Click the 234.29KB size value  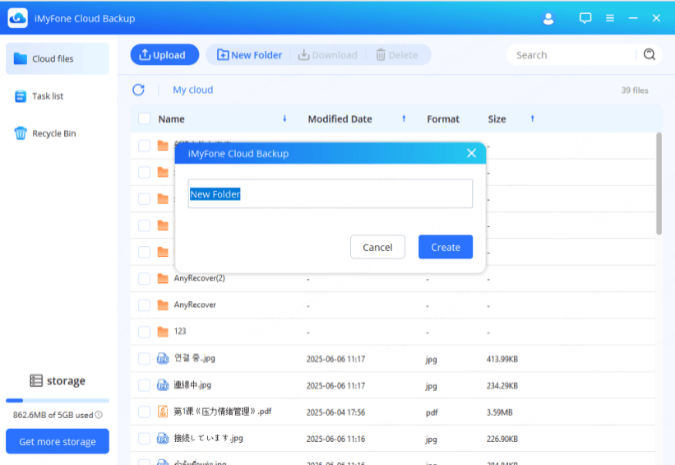click(502, 386)
